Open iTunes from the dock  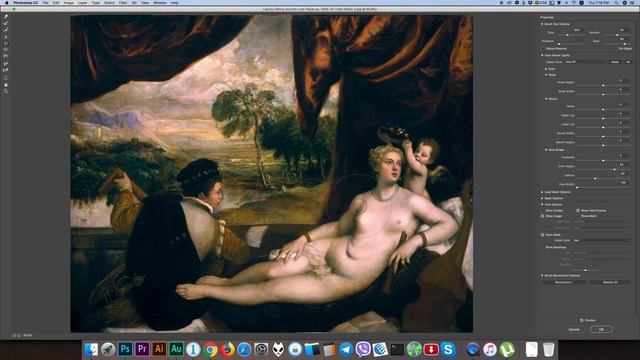490,349
